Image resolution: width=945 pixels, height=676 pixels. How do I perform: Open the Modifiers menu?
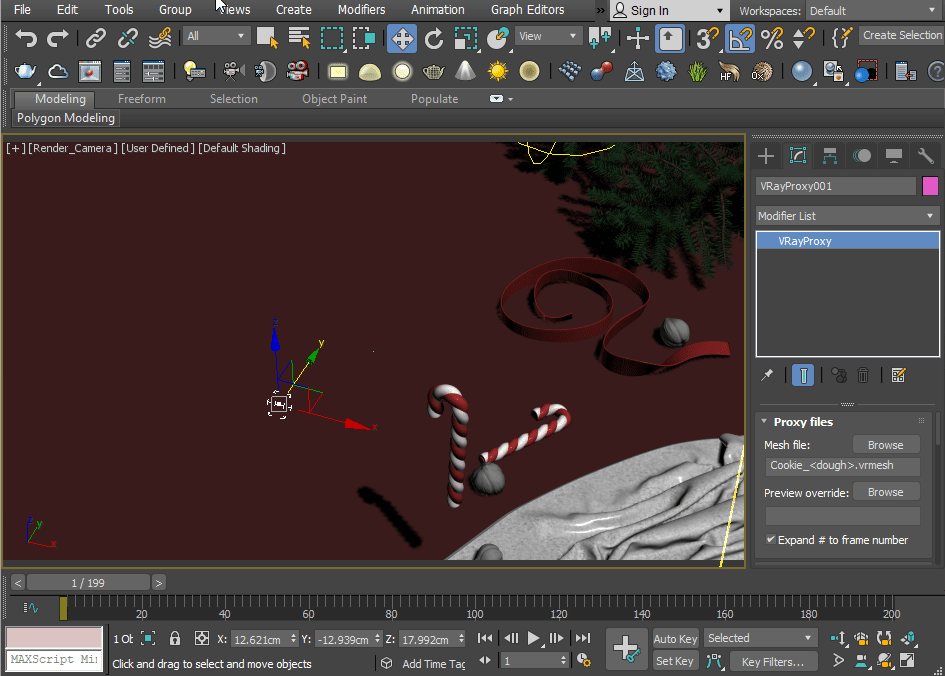click(361, 10)
